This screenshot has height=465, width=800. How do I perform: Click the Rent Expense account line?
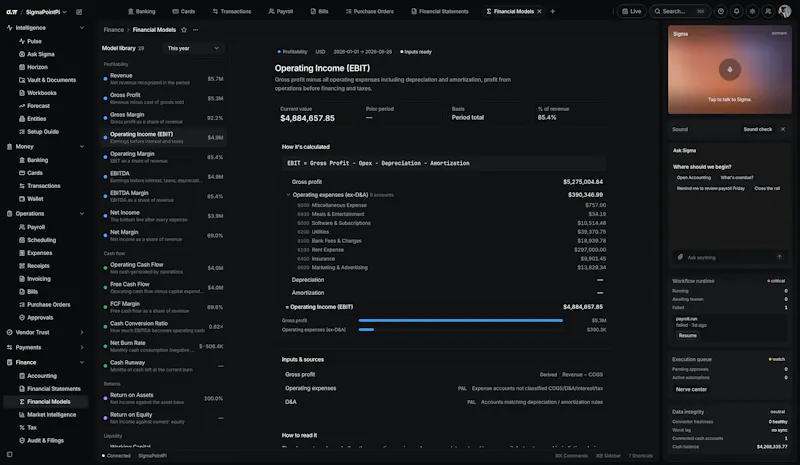(451, 250)
